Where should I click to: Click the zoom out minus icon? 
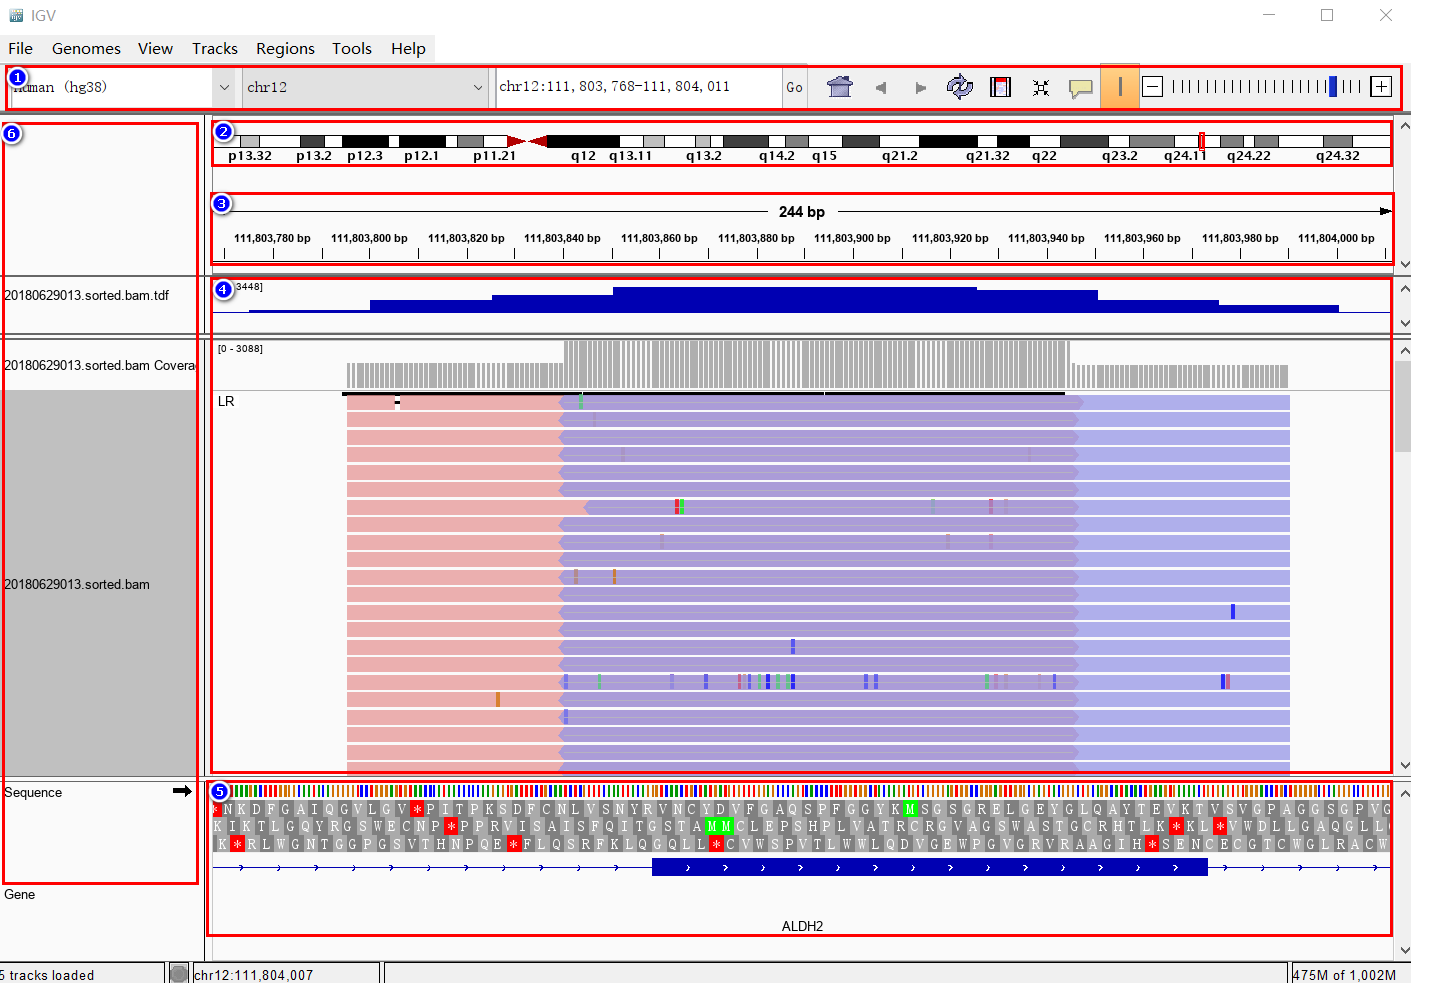1153,87
